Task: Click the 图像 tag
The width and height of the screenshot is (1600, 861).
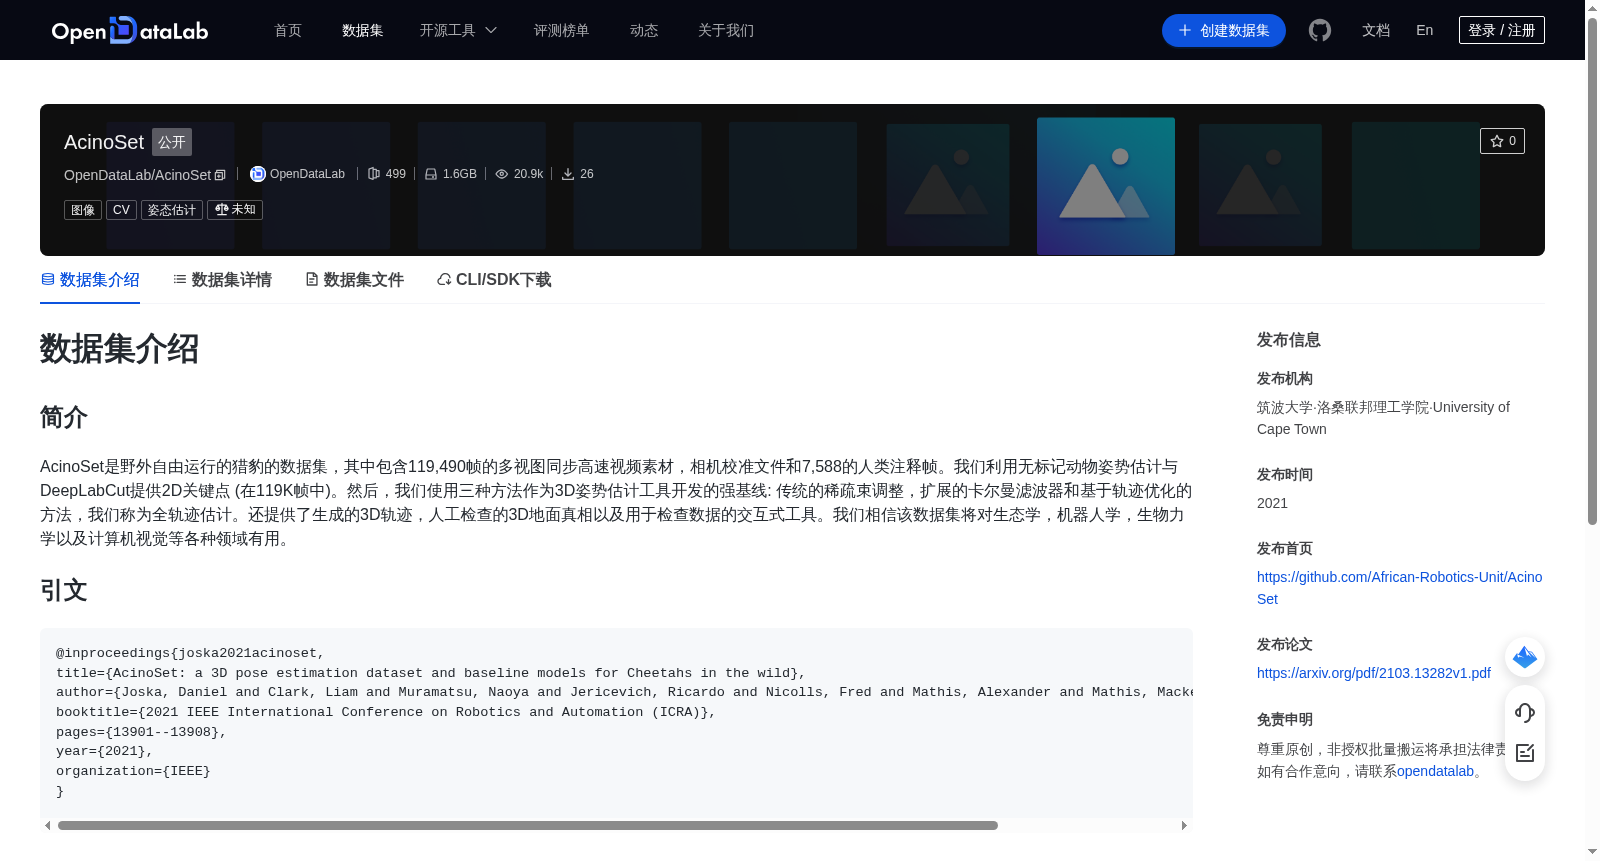Action: click(83, 210)
